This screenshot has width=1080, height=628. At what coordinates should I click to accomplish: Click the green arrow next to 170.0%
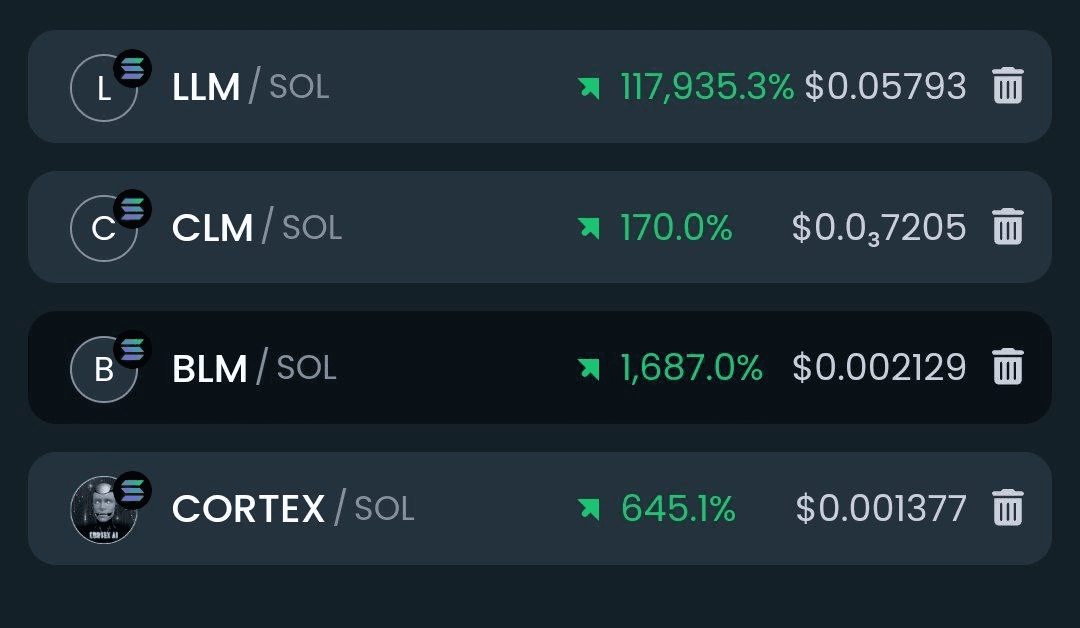coord(590,228)
